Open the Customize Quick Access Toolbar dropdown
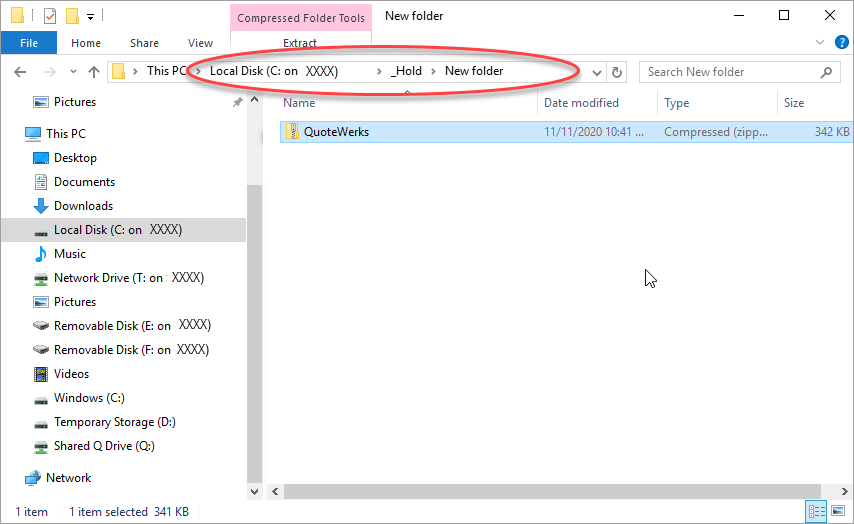Viewport: 854px width, 524px height. pyautogui.click(x=90, y=17)
